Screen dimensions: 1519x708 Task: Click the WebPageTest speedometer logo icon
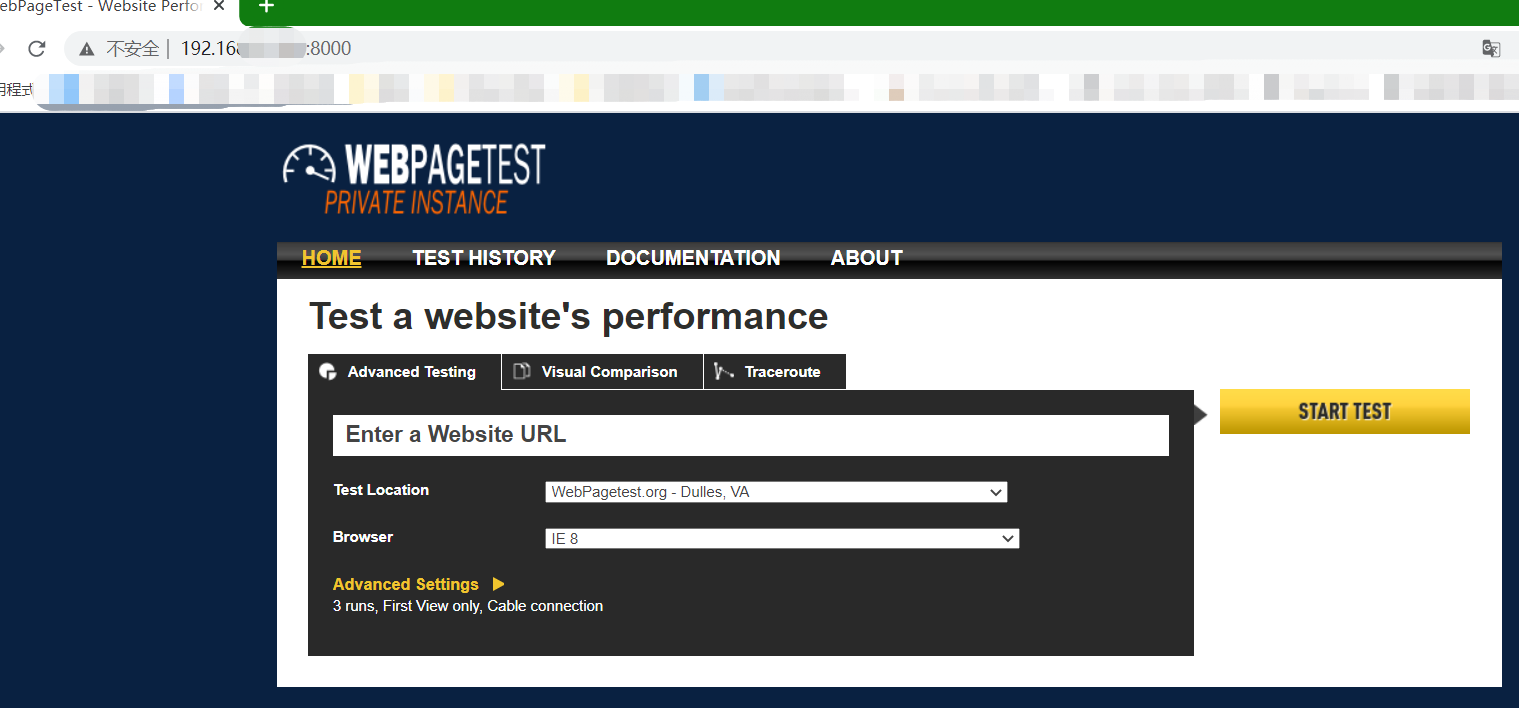click(309, 165)
